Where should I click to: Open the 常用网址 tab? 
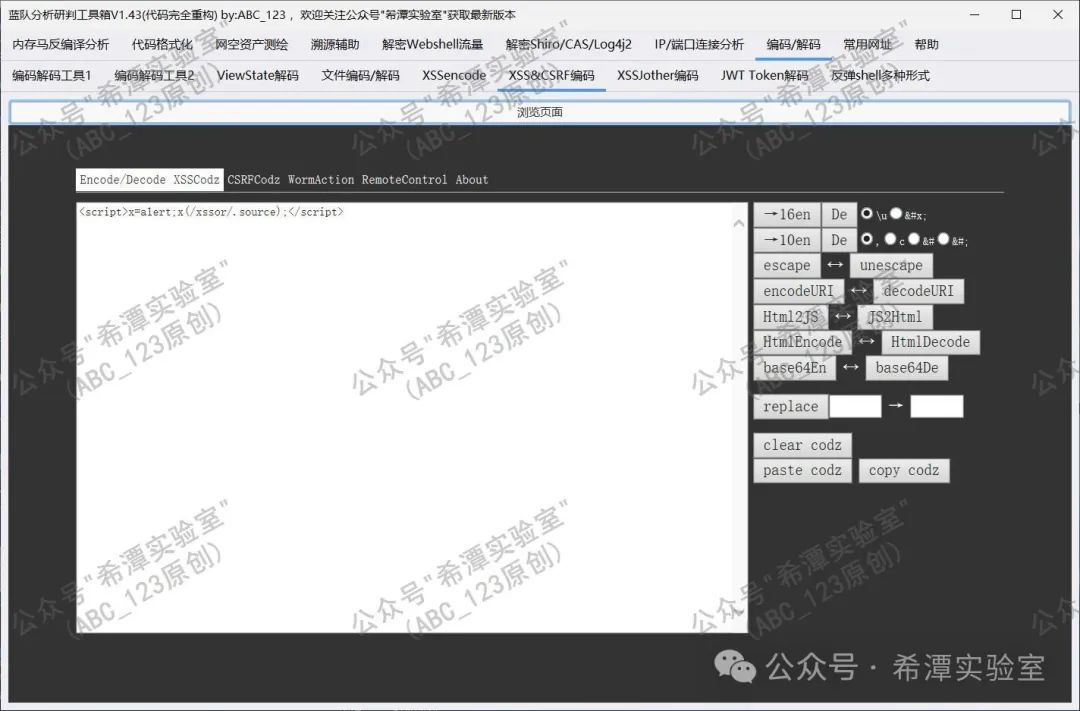[x=867, y=44]
